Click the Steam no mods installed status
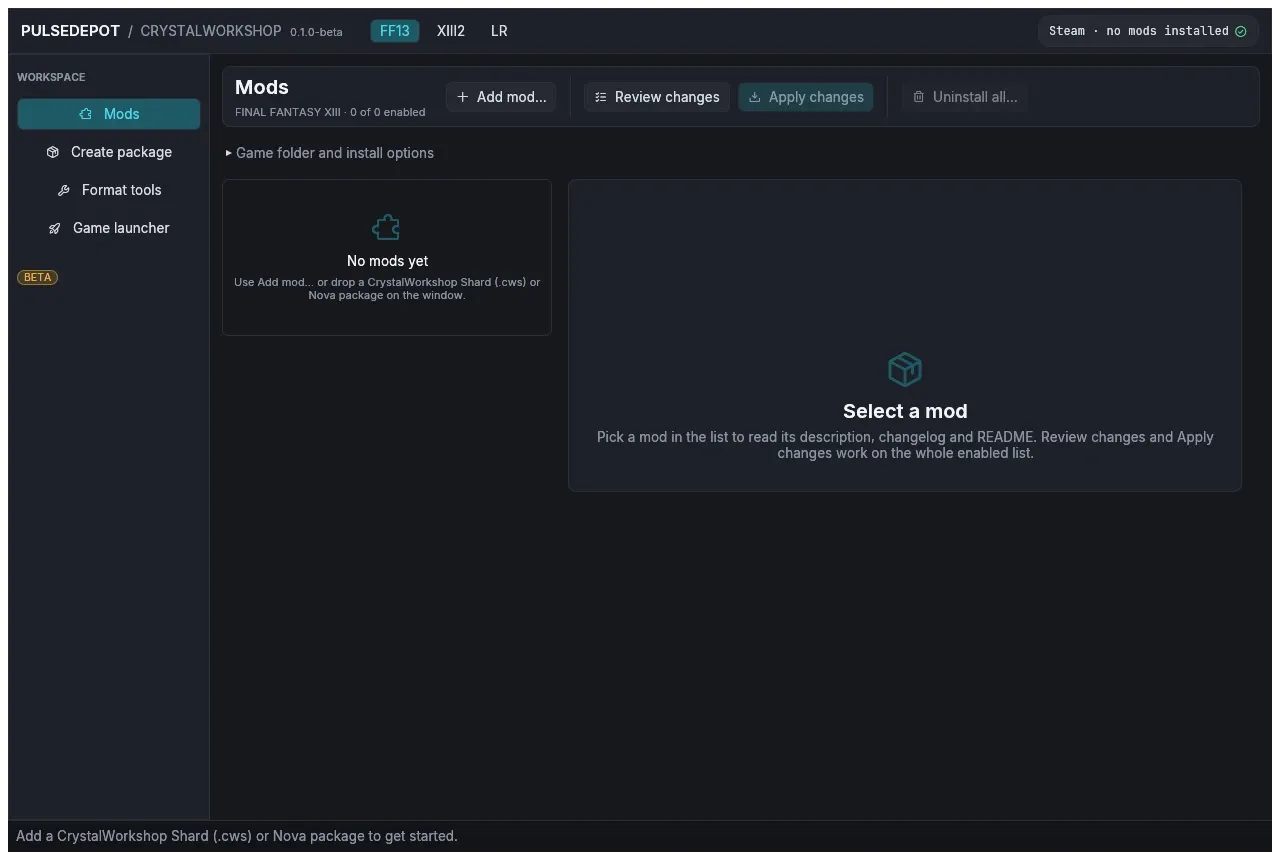Screen dimensions: 1280x860 pos(1148,31)
